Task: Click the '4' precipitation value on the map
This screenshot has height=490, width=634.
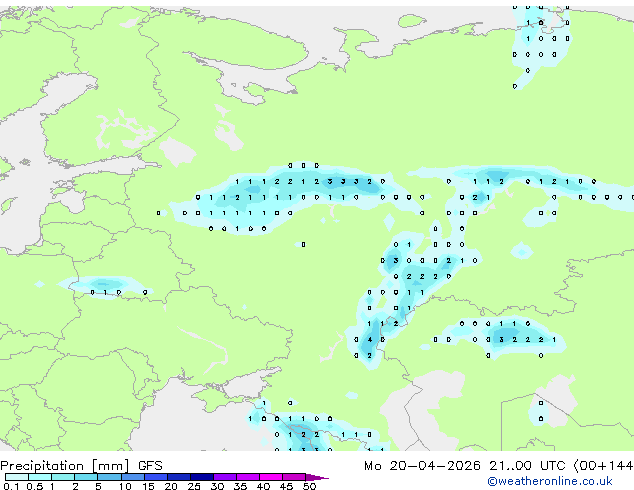Action: coord(370,340)
